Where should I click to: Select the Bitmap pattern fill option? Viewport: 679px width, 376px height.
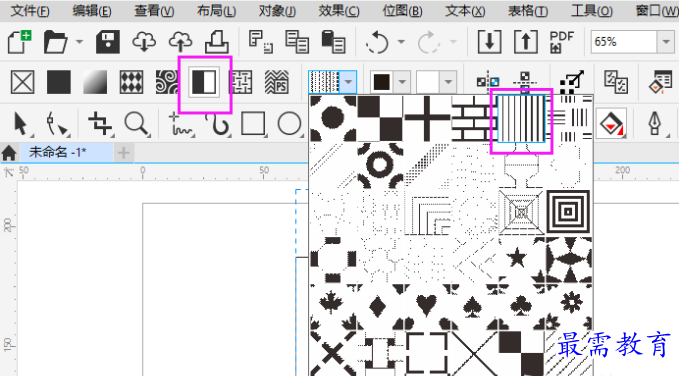point(167,82)
